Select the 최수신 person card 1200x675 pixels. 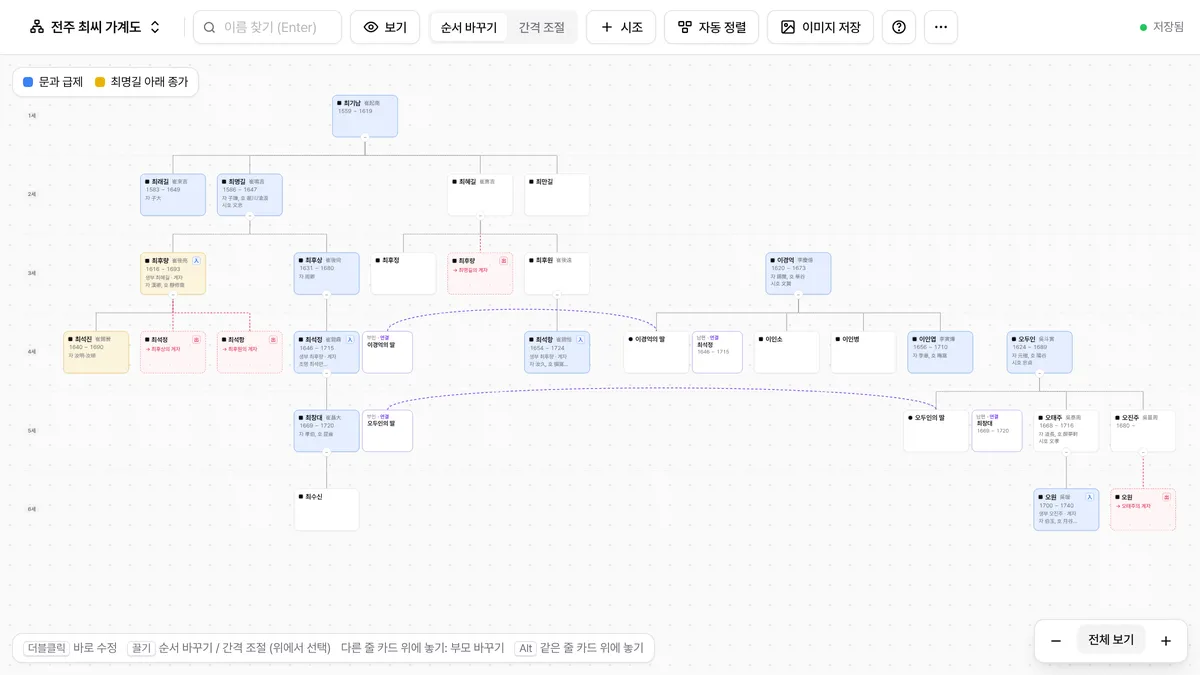pyautogui.click(x=327, y=510)
